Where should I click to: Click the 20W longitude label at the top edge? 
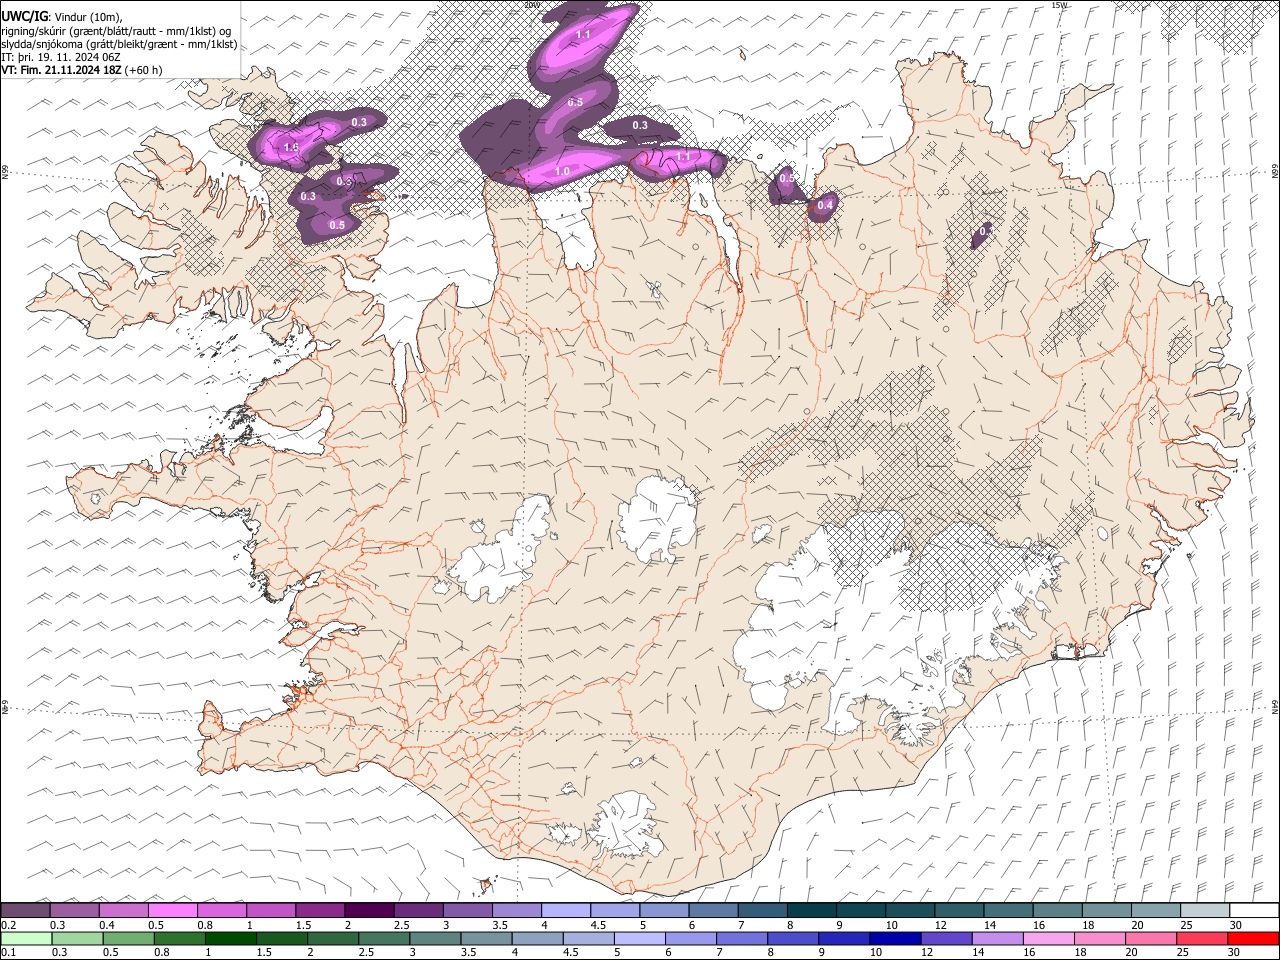[x=532, y=5]
